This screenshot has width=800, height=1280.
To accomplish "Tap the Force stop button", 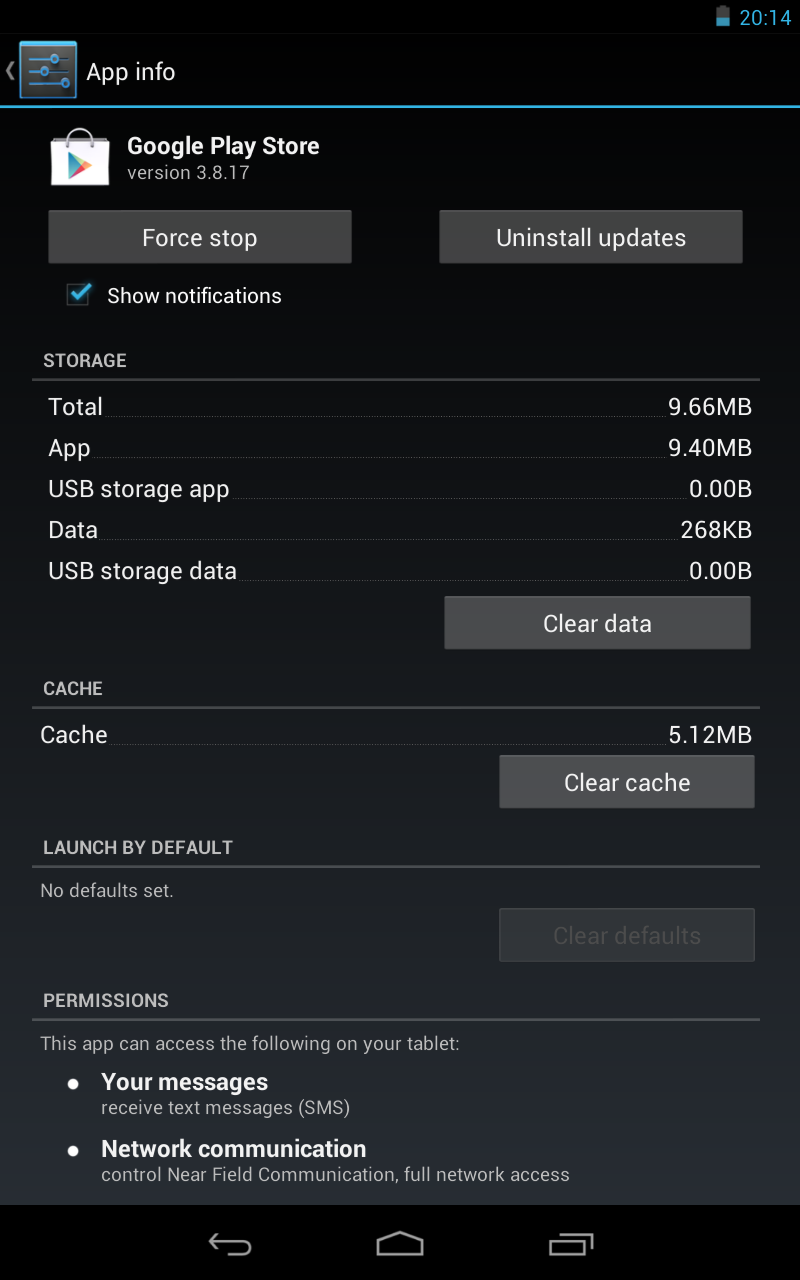I will (x=200, y=237).
